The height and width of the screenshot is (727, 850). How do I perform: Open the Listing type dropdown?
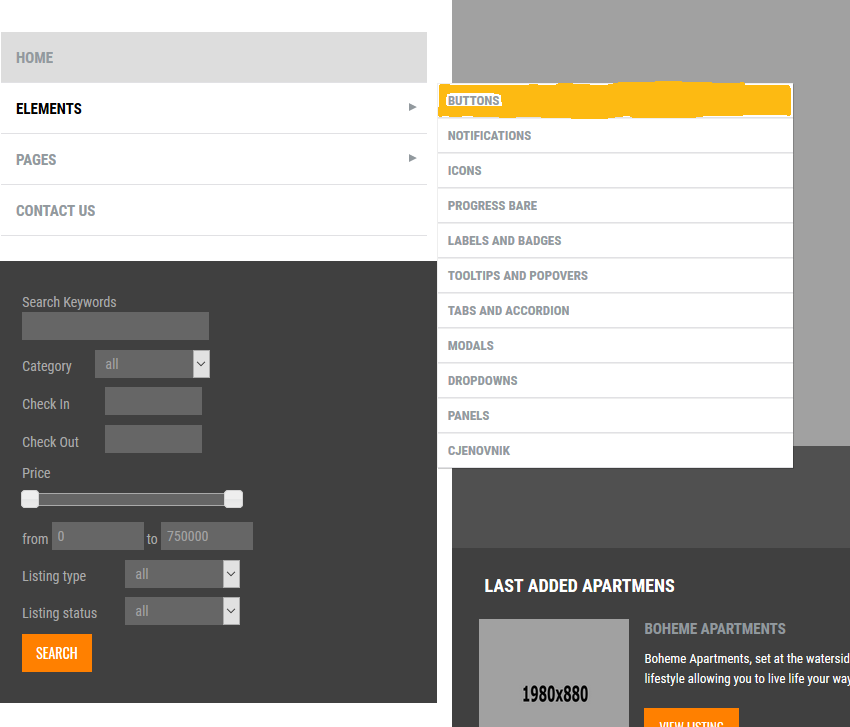(182, 574)
